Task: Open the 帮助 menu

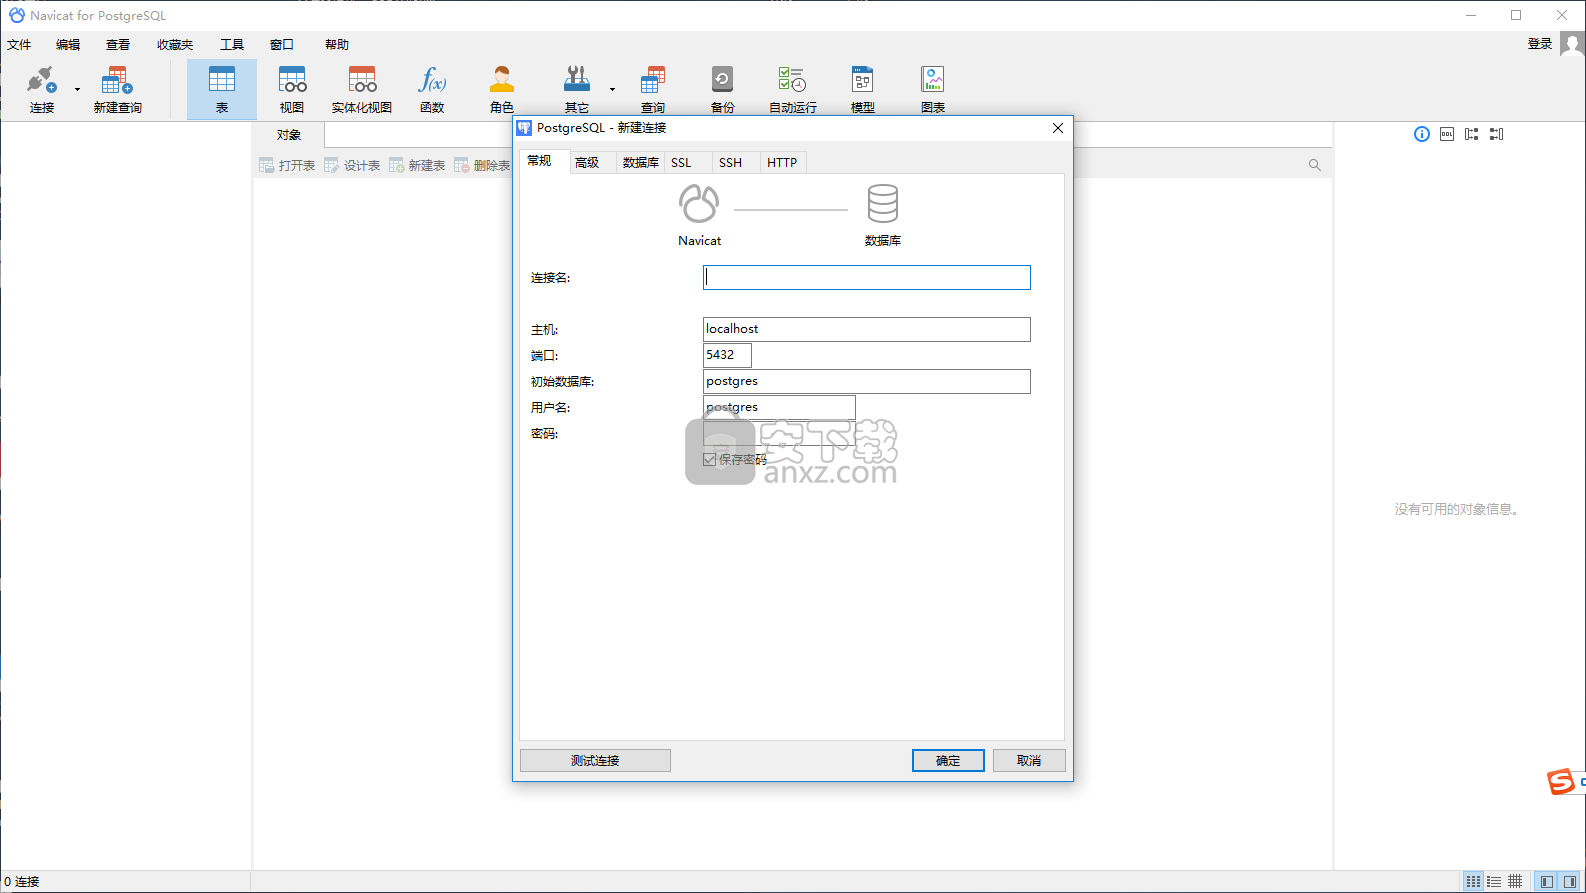Action: (337, 45)
